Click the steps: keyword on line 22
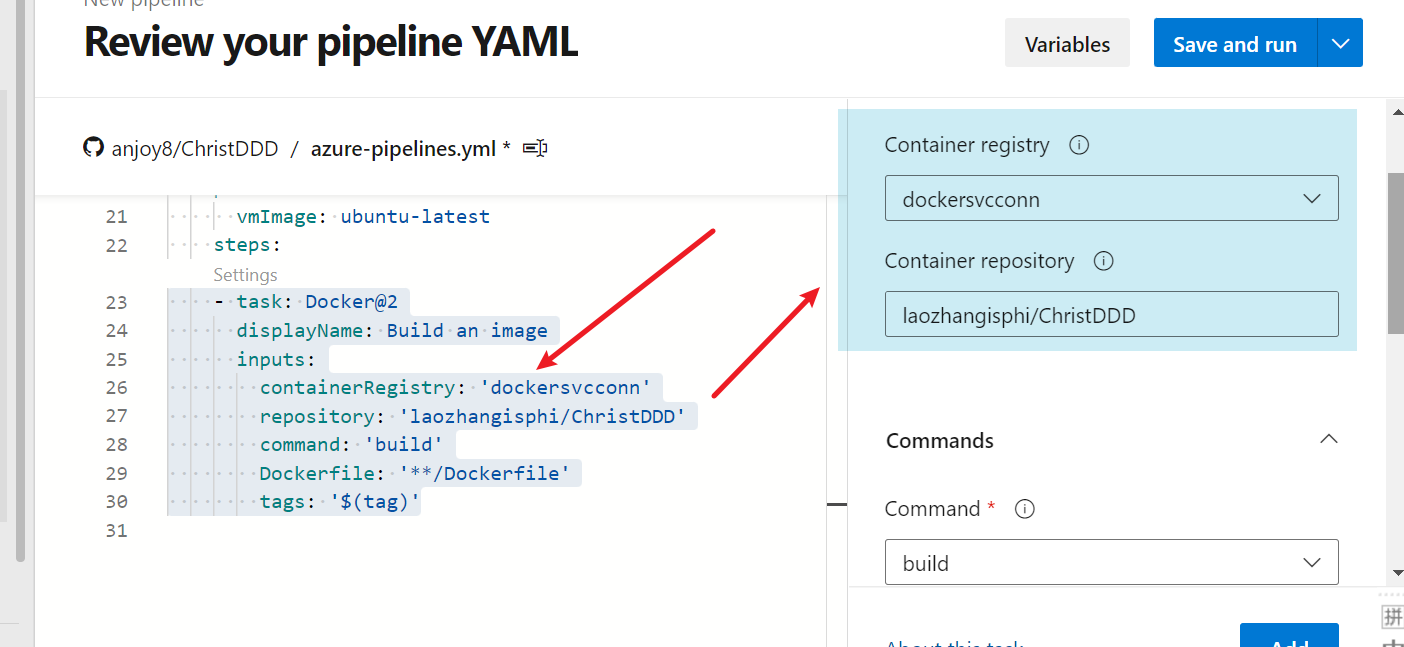The height and width of the screenshot is (647, 1404). [247, 245]
